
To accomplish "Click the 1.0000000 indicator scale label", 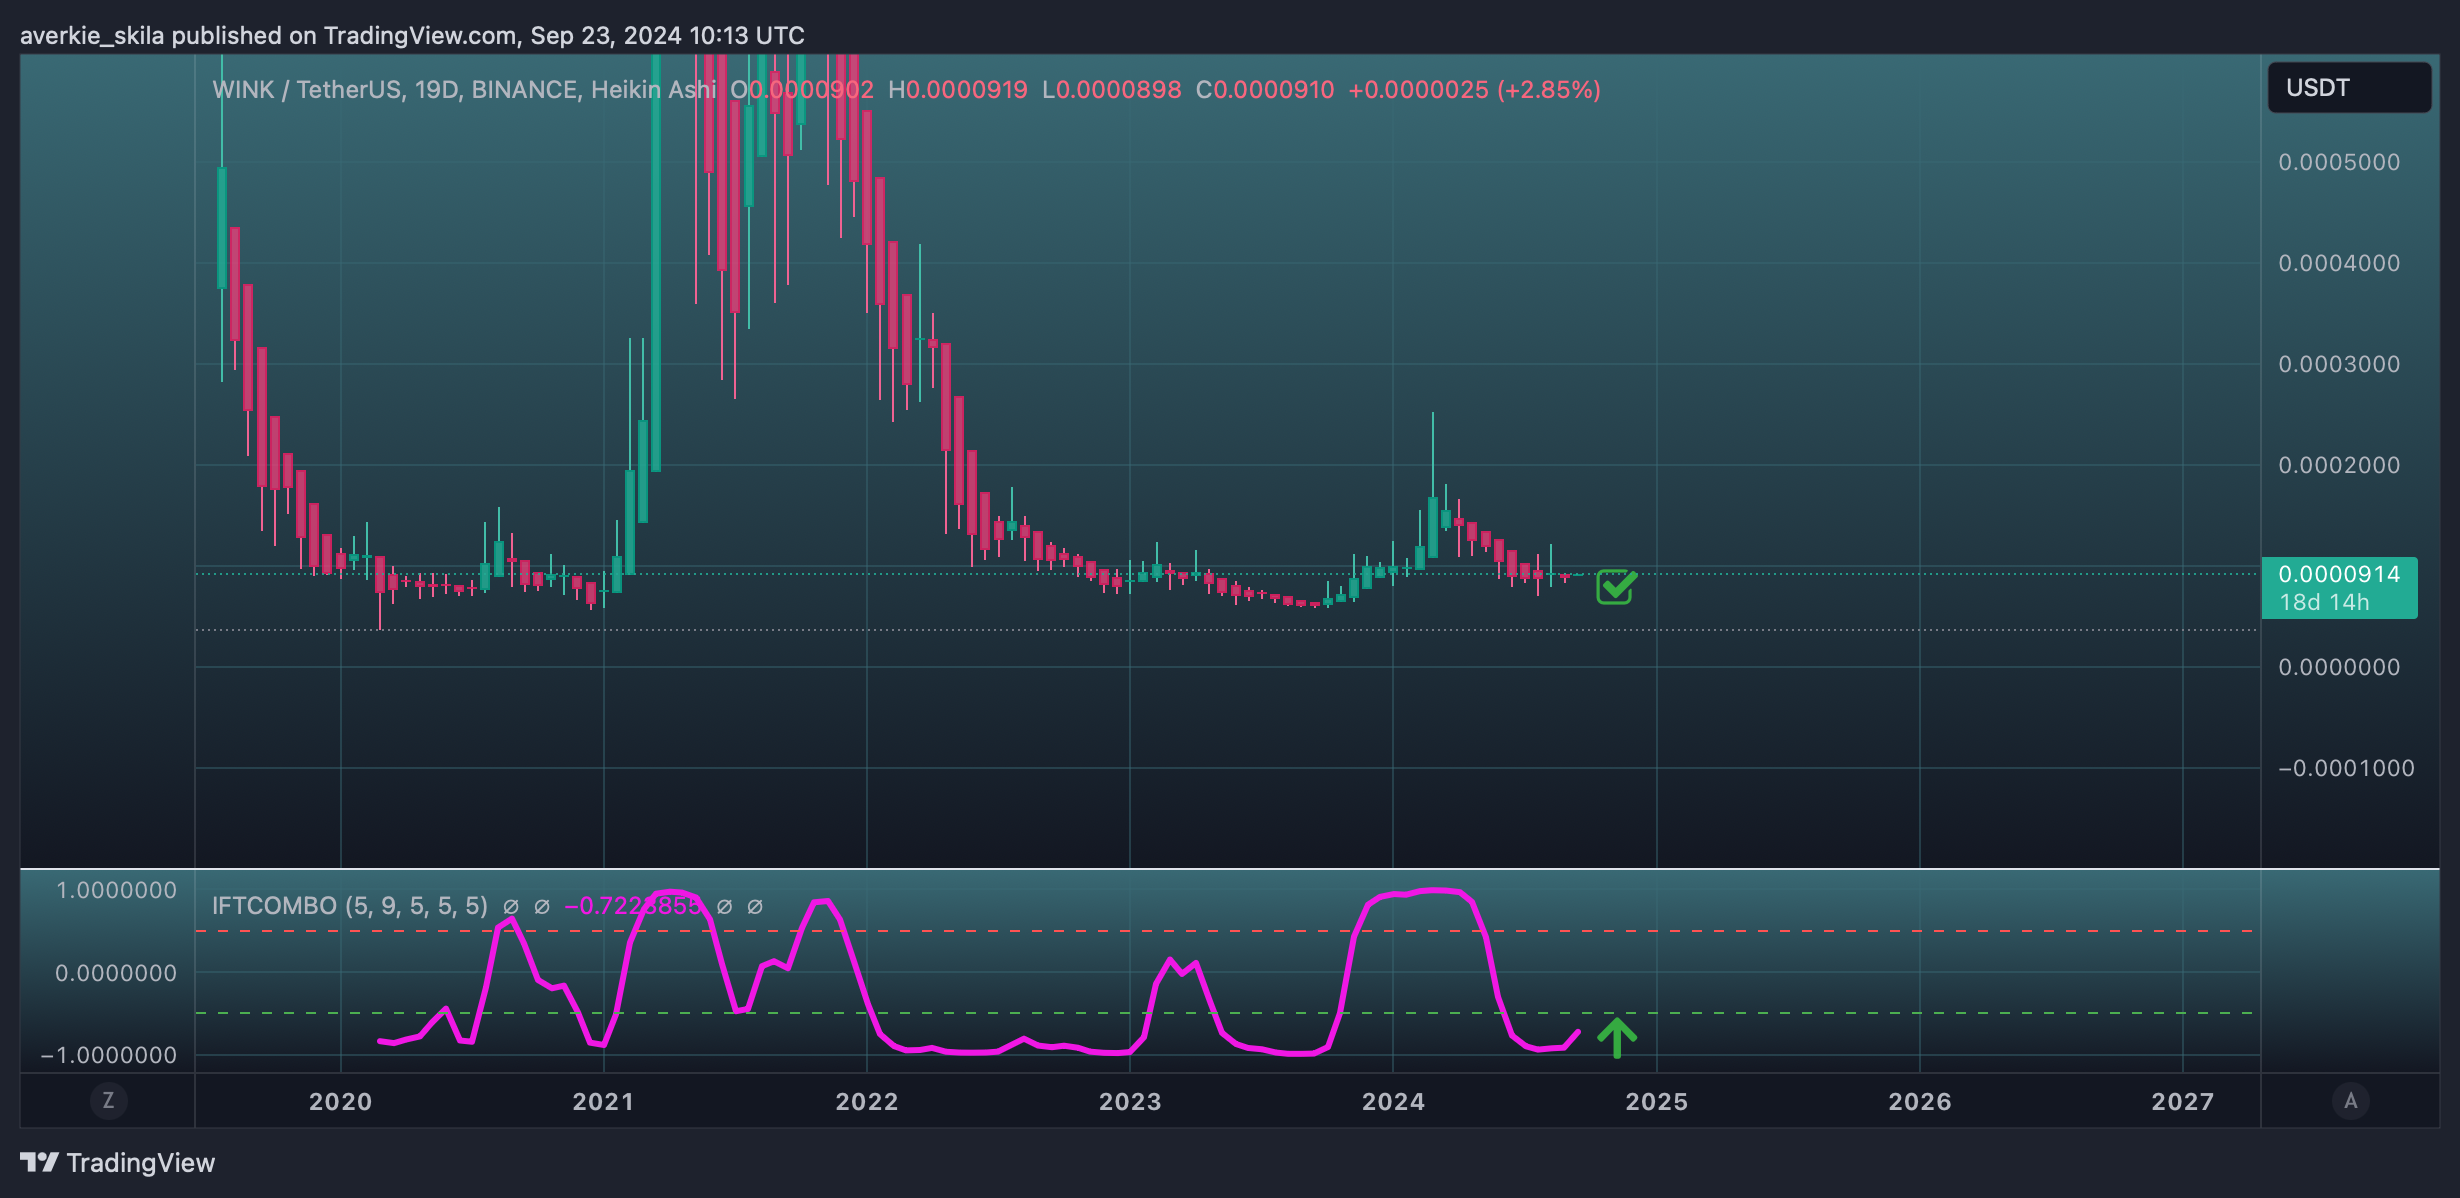I will click(x=116, y=890).
